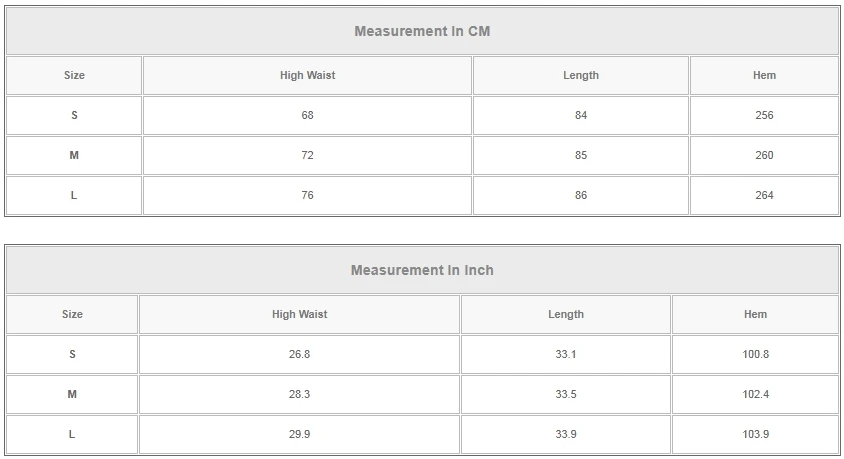Click the 28.3 high waist value
844x459 pixels.
299,394
